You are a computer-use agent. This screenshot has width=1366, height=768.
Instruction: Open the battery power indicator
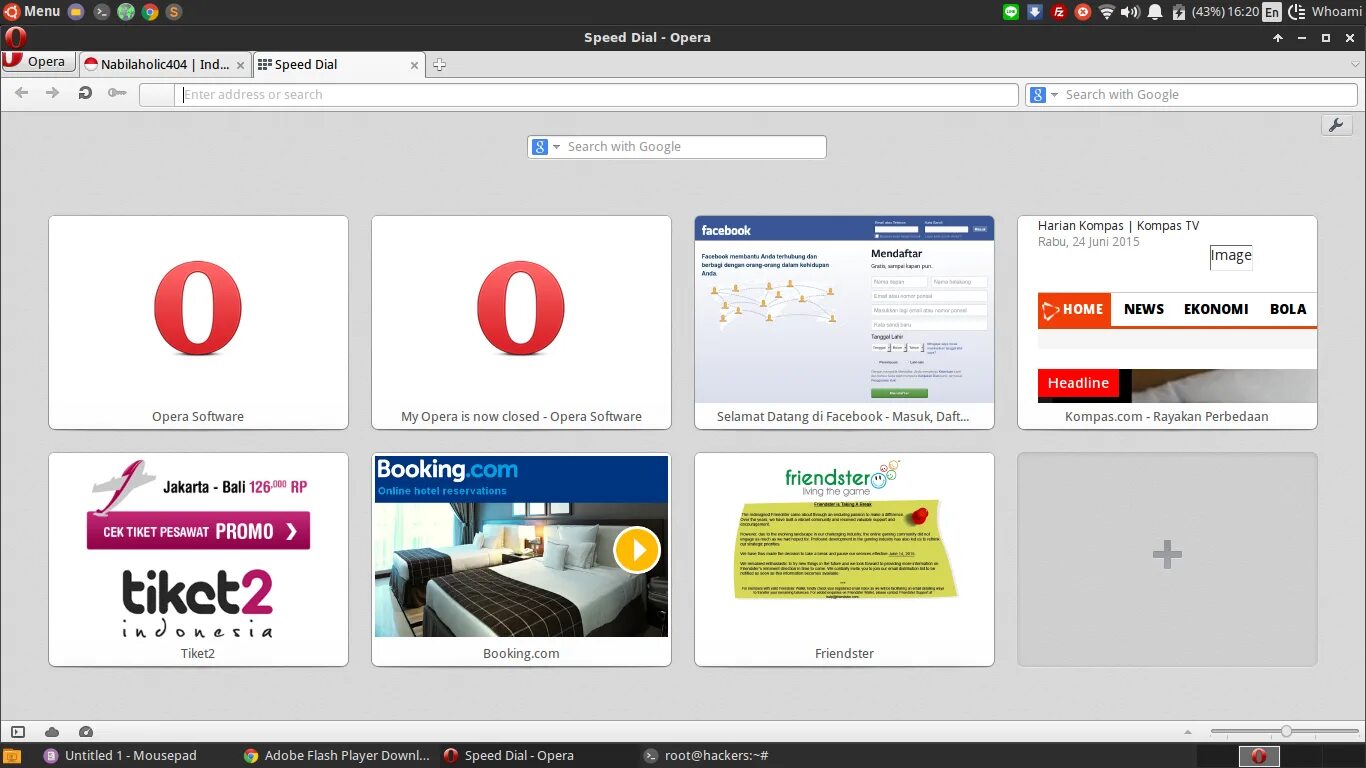(1198, 12)
